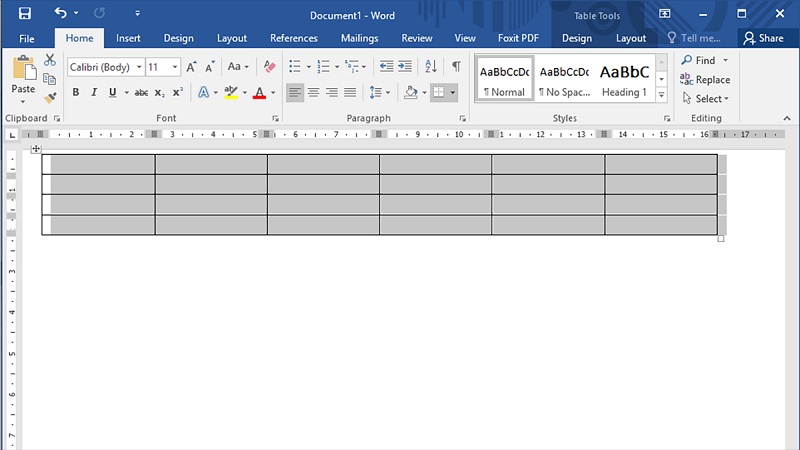
Task: Switch to the Insert tab
Action: (x=128, y=38)
